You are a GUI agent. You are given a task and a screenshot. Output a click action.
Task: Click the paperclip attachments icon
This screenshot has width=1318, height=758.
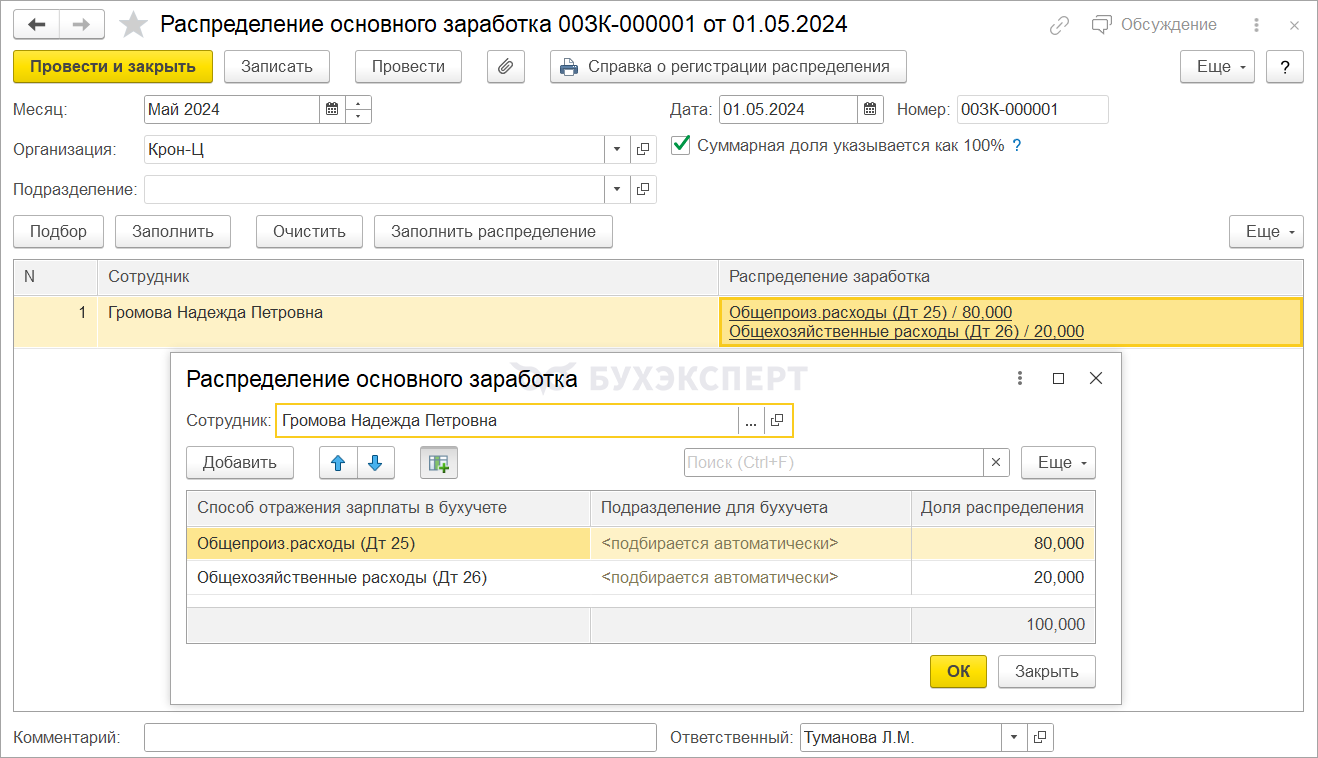(506, 67)
